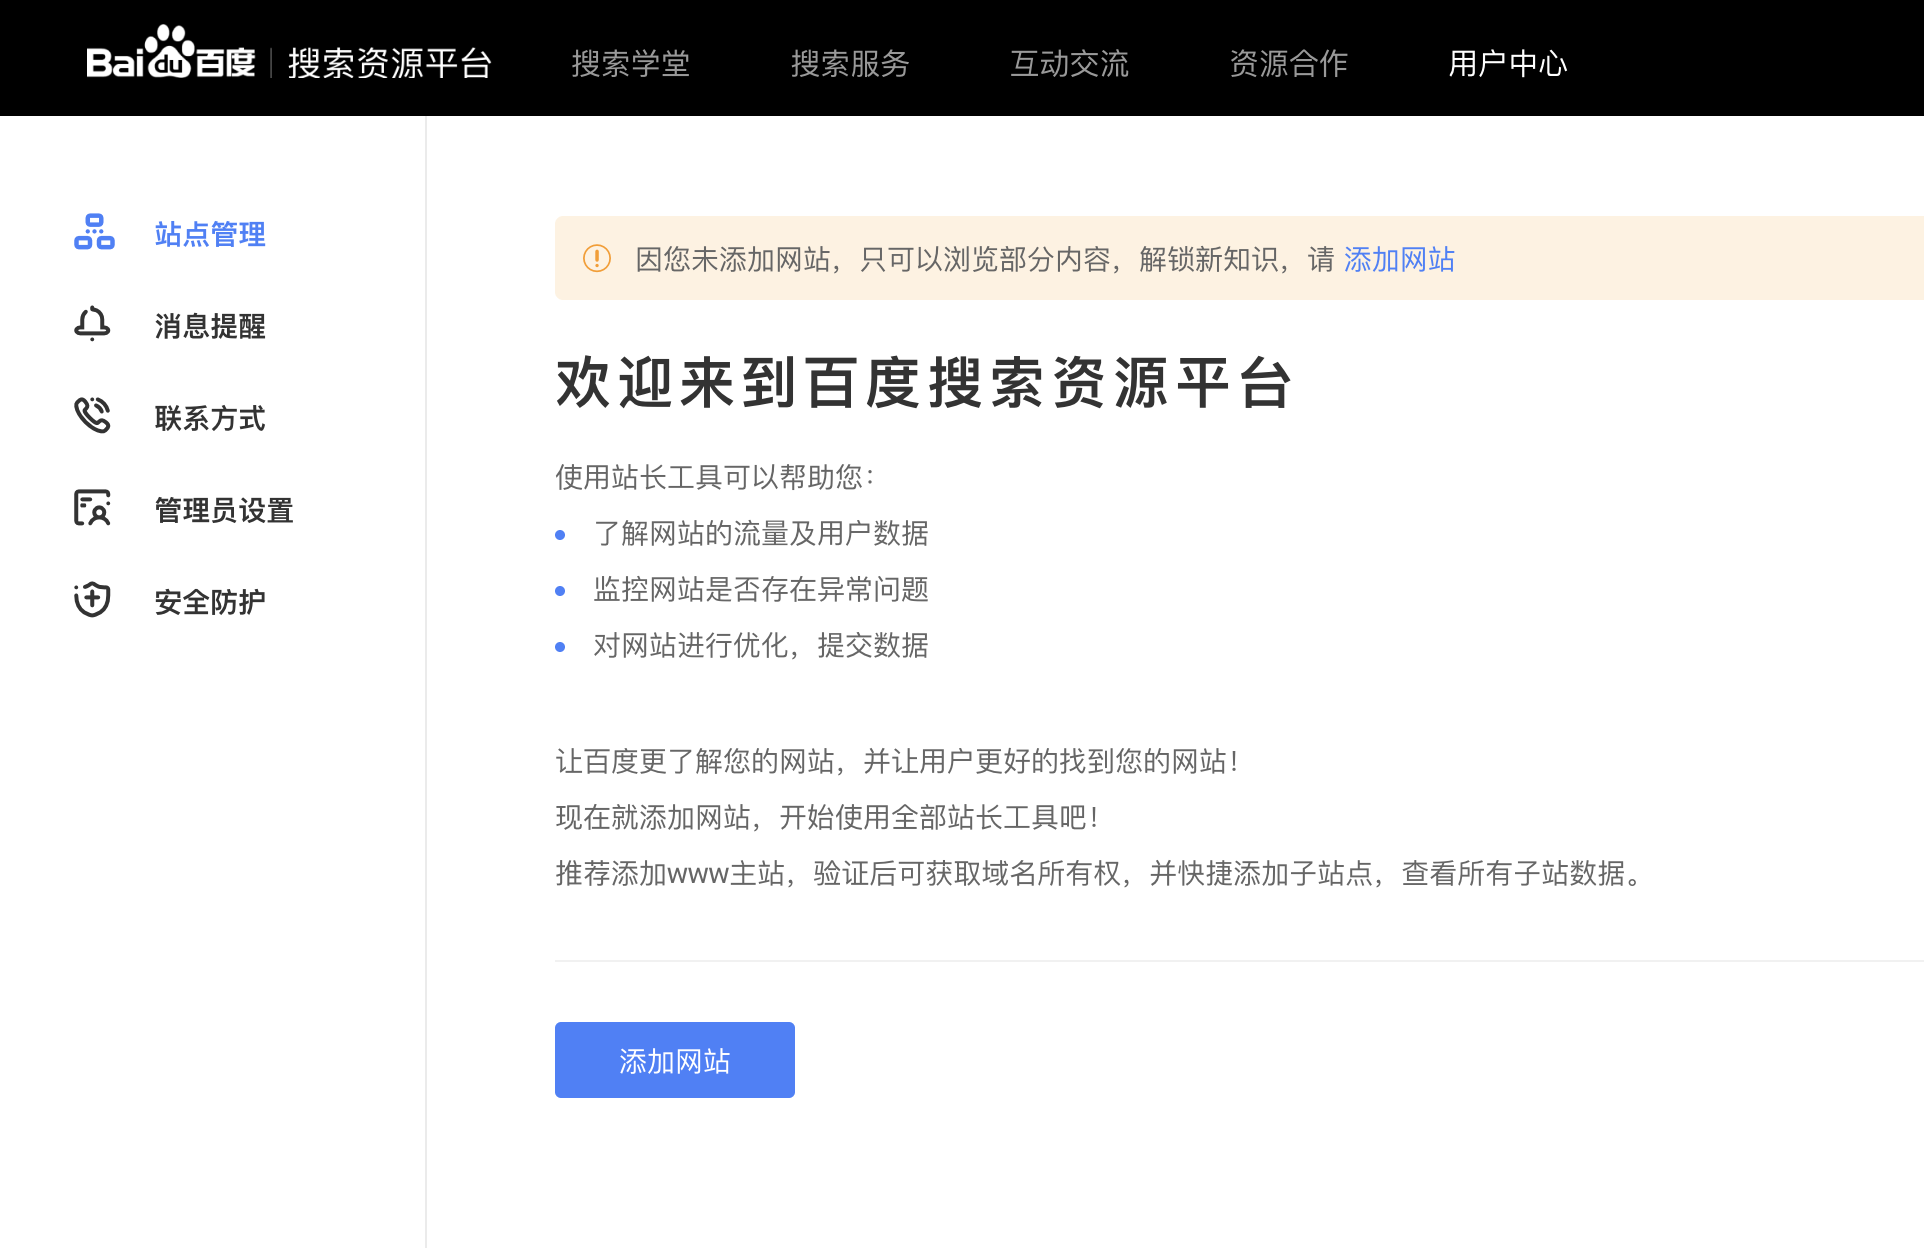Open 管理员设置 in the sidebar
This screenshot has width=1924, height=1248.
224,510
